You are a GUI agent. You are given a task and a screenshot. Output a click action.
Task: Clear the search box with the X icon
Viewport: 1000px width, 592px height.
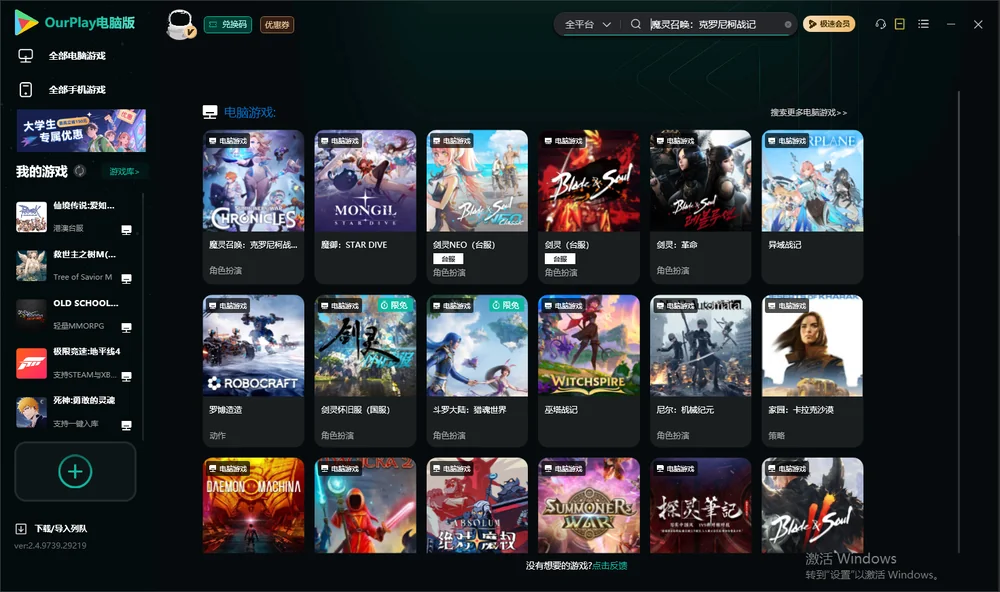(x=788, y=25)
